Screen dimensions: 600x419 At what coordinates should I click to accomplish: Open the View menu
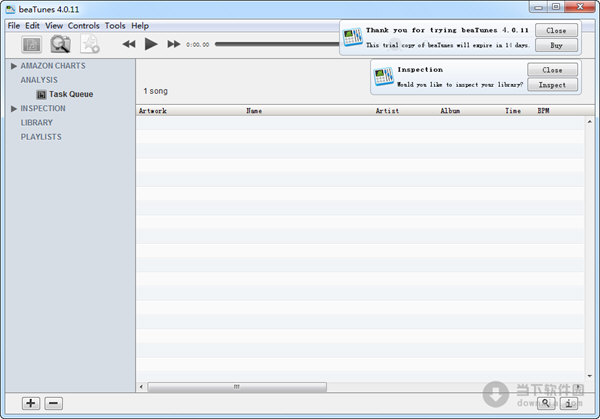pyautogui.click(x=54, y=26)
